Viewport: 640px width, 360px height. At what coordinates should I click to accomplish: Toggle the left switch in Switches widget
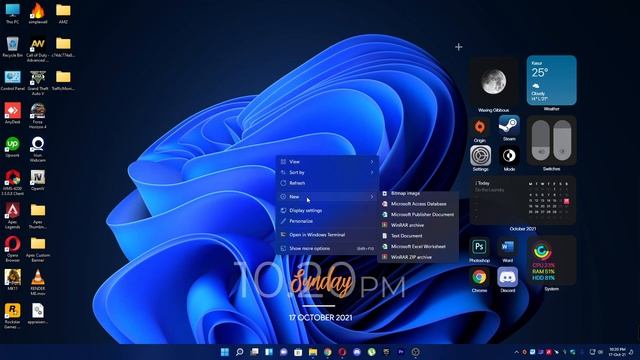coord(541,141)
